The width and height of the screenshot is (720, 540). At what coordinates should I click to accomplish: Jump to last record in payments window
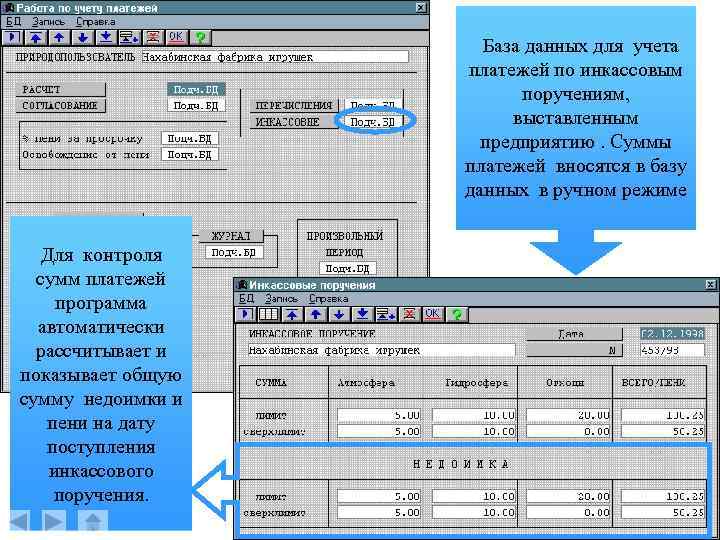(107, 38)
